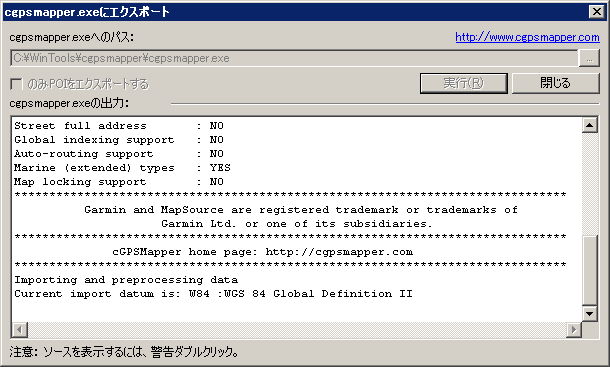
Task: Click the output scroll down arrow
Action: pos(590,313)
